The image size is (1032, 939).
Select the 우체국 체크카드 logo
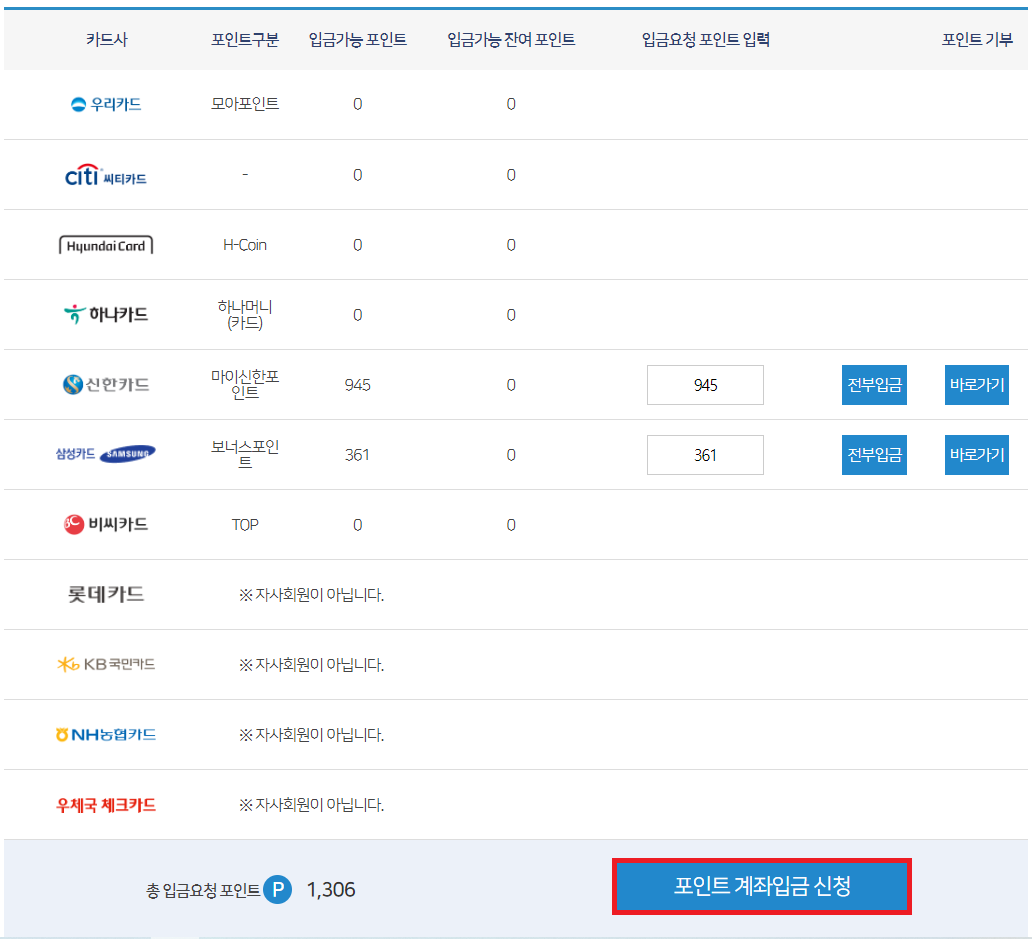click(x=104, y=804)
